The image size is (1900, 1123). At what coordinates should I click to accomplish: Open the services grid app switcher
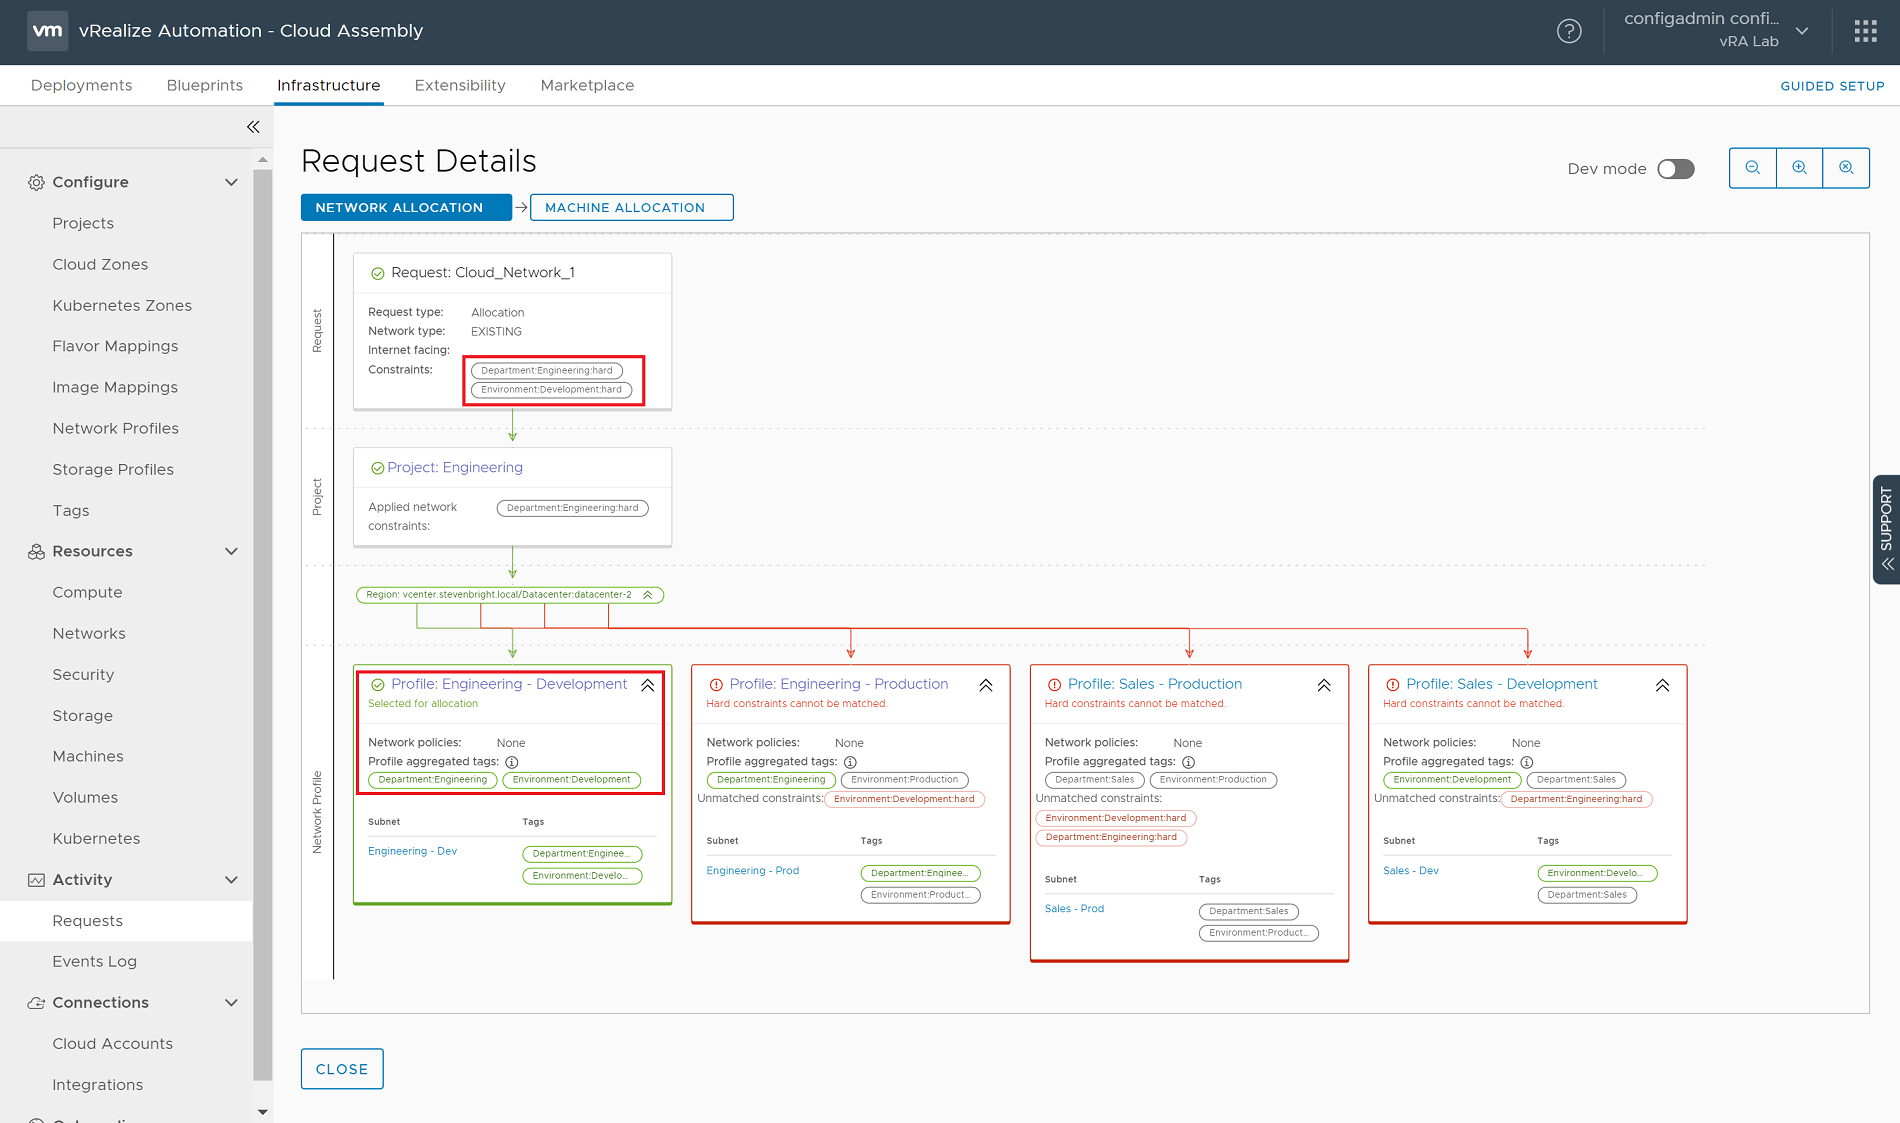(1865, 31)
